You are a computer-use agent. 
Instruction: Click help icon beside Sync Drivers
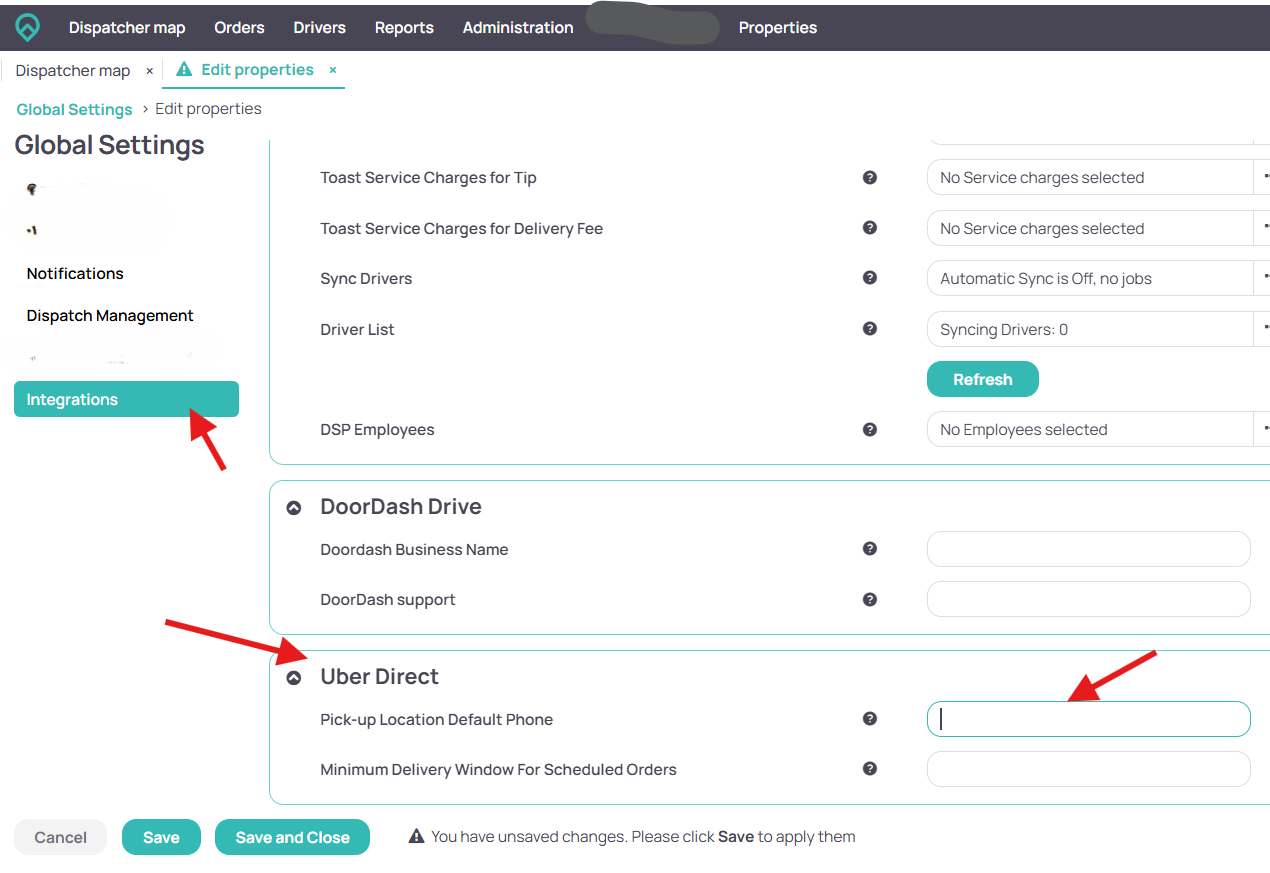pos(870,278)
